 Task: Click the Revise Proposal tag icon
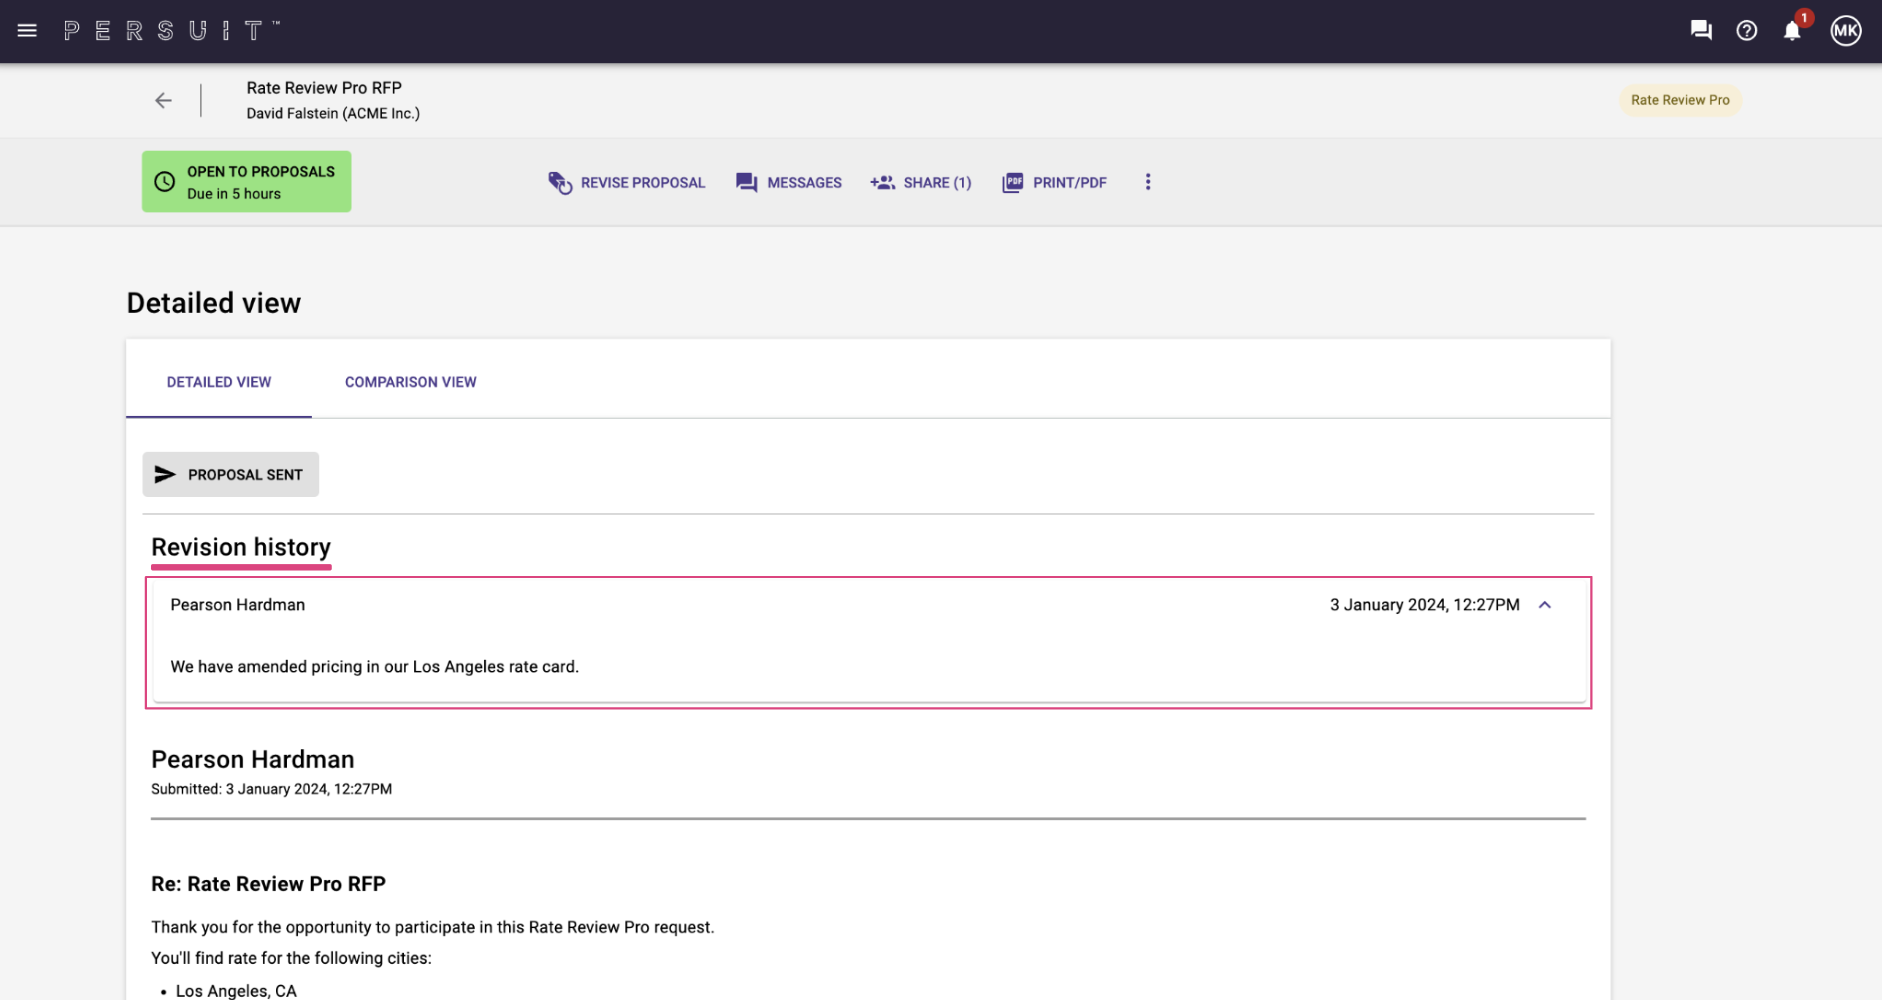click(560, 182)
